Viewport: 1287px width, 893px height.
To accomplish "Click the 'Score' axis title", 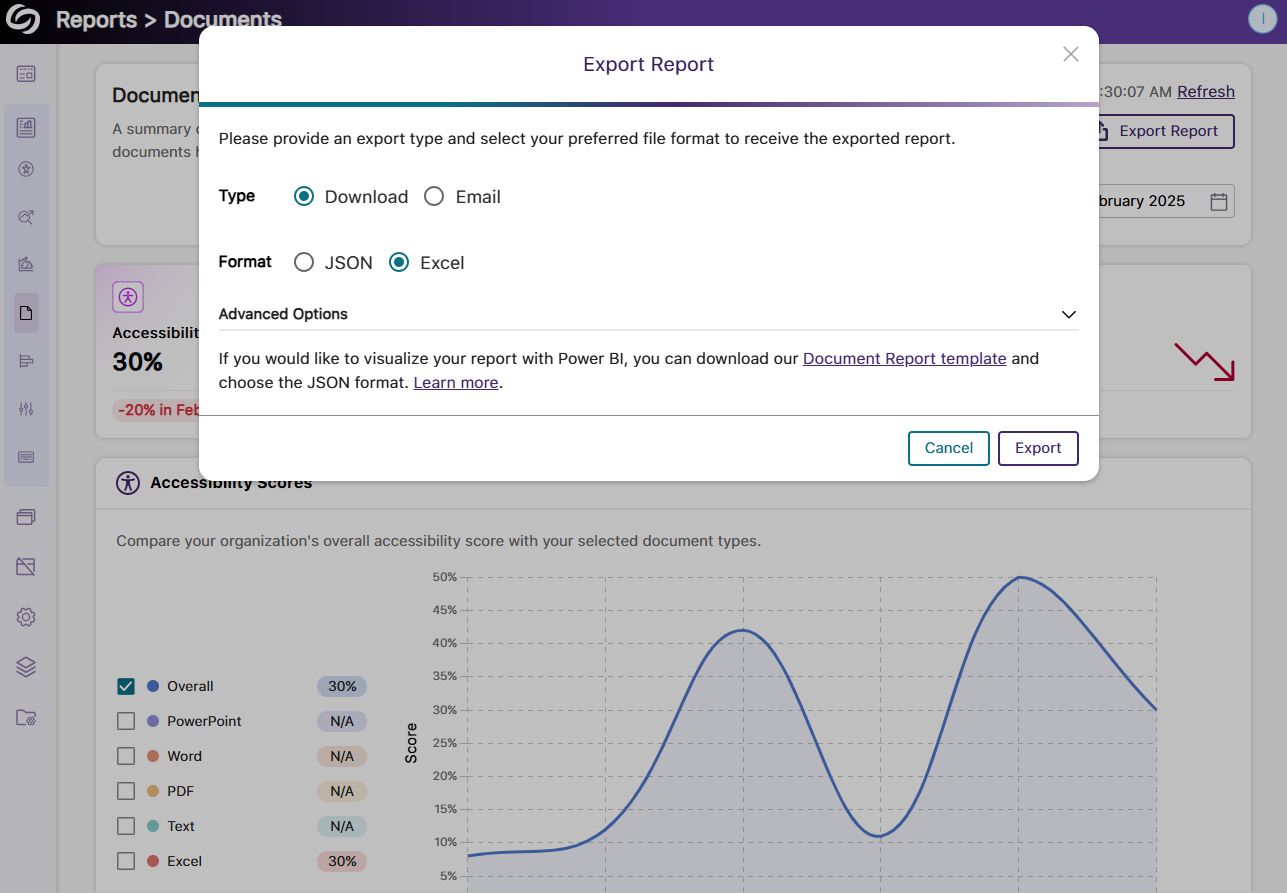I will [411, 744].
